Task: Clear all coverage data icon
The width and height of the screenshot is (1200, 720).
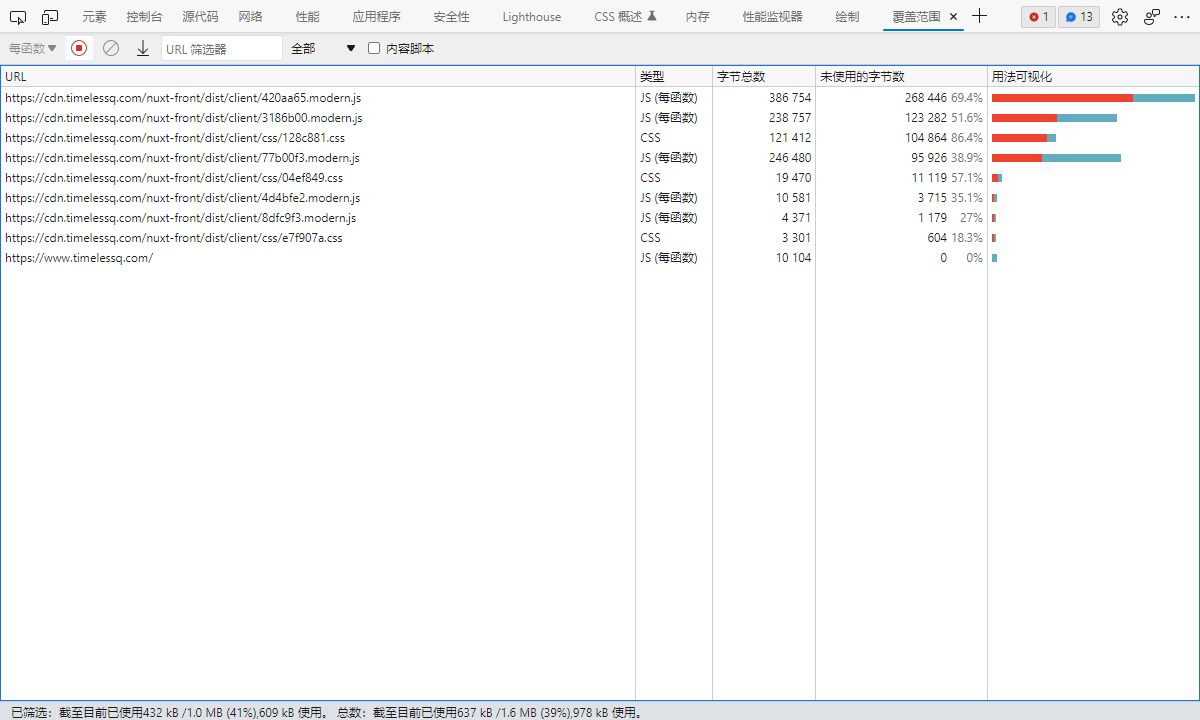Action: pos(111,48)
